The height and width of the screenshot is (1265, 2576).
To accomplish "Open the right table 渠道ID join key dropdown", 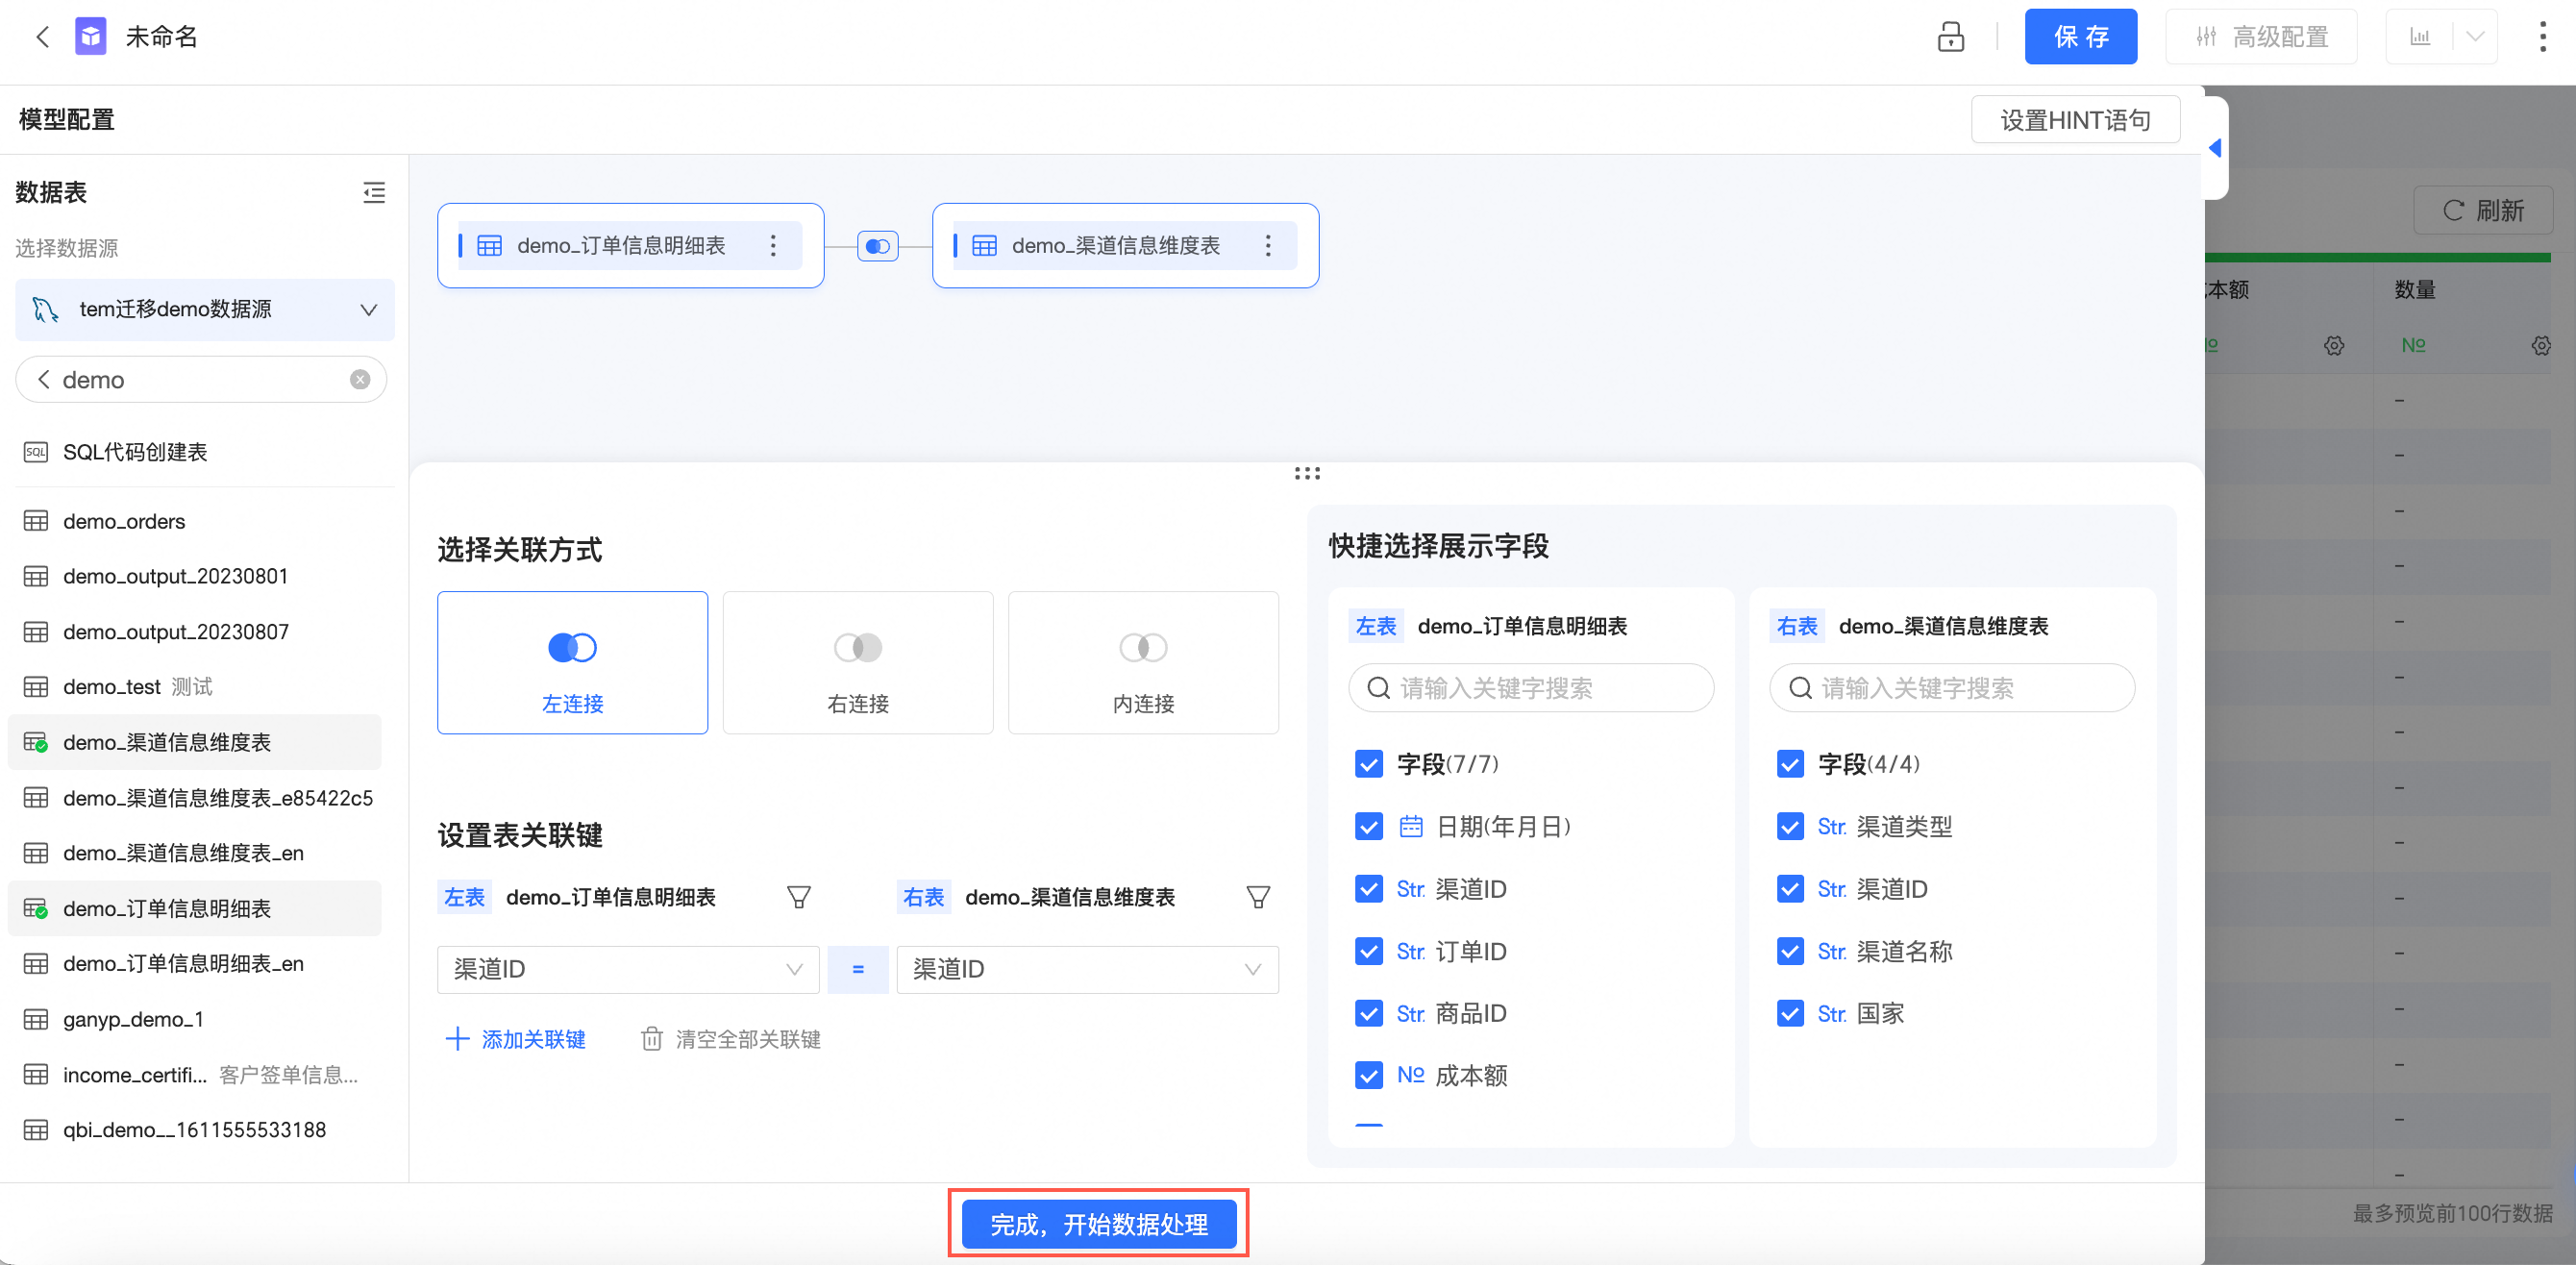I will point(1087,969).
